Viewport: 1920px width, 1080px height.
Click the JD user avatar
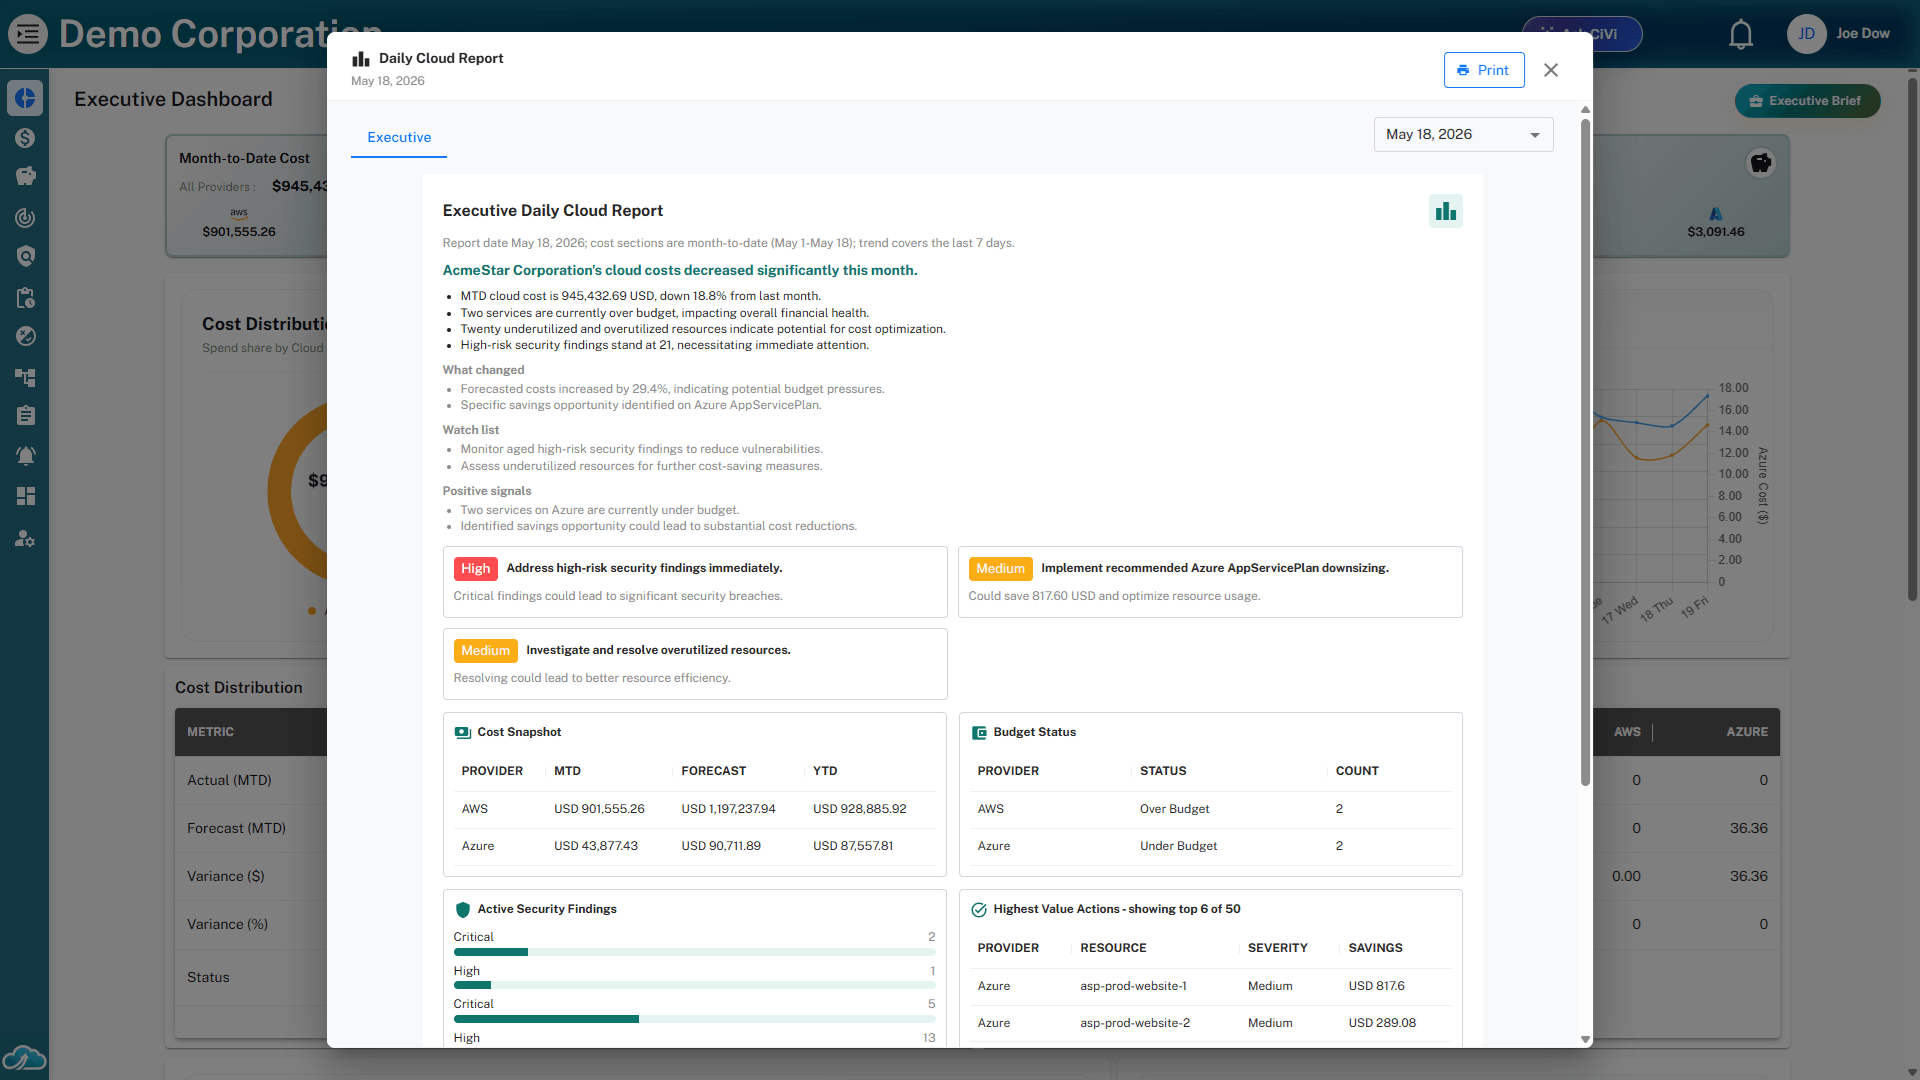1806,34
